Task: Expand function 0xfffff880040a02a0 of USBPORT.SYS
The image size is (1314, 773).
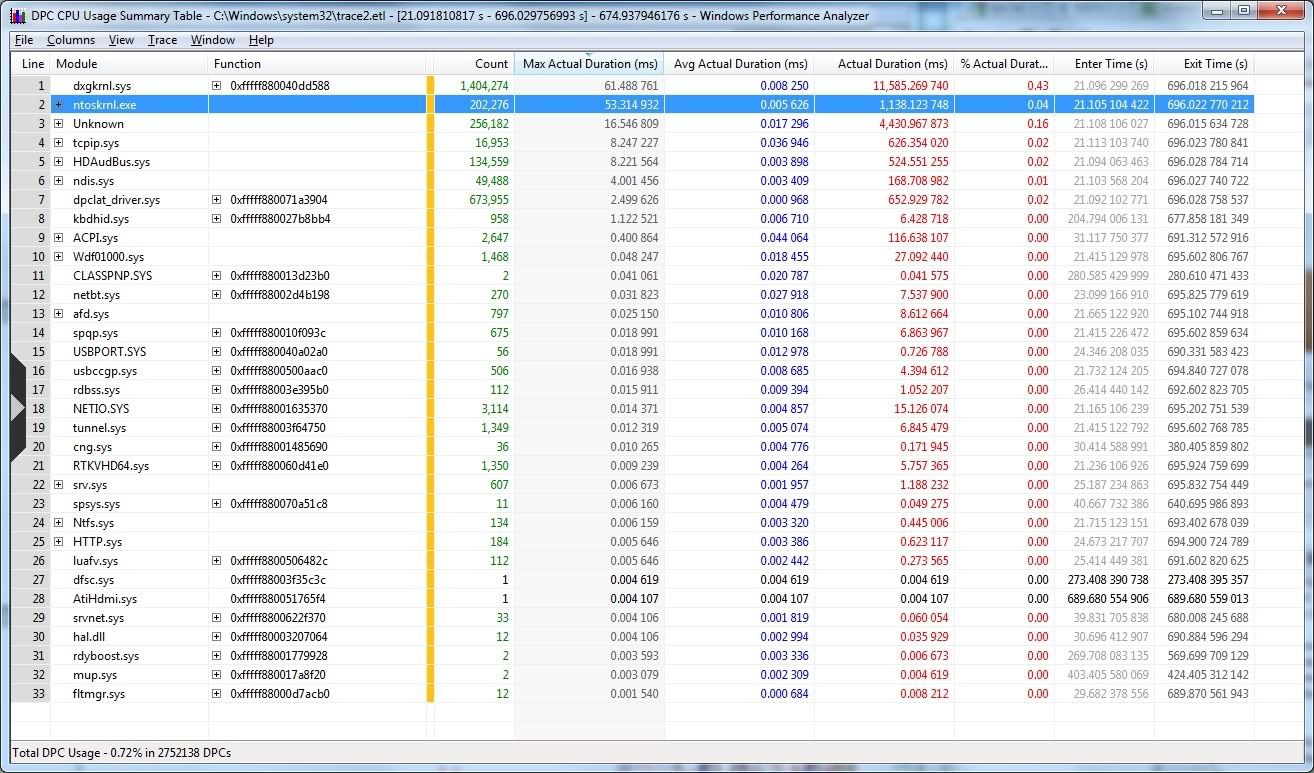Action: point(217,352)
